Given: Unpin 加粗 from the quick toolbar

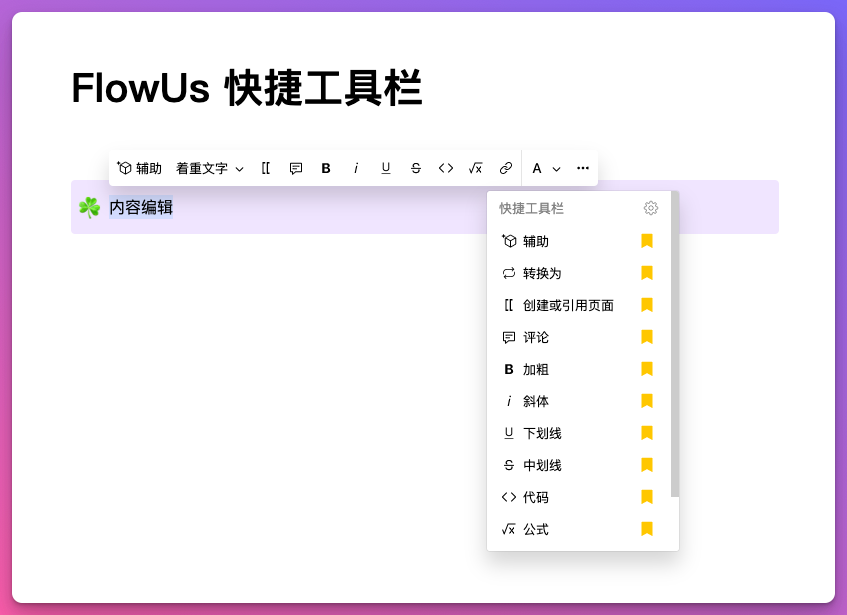Looking at the screenshot, I should point(647,369).
